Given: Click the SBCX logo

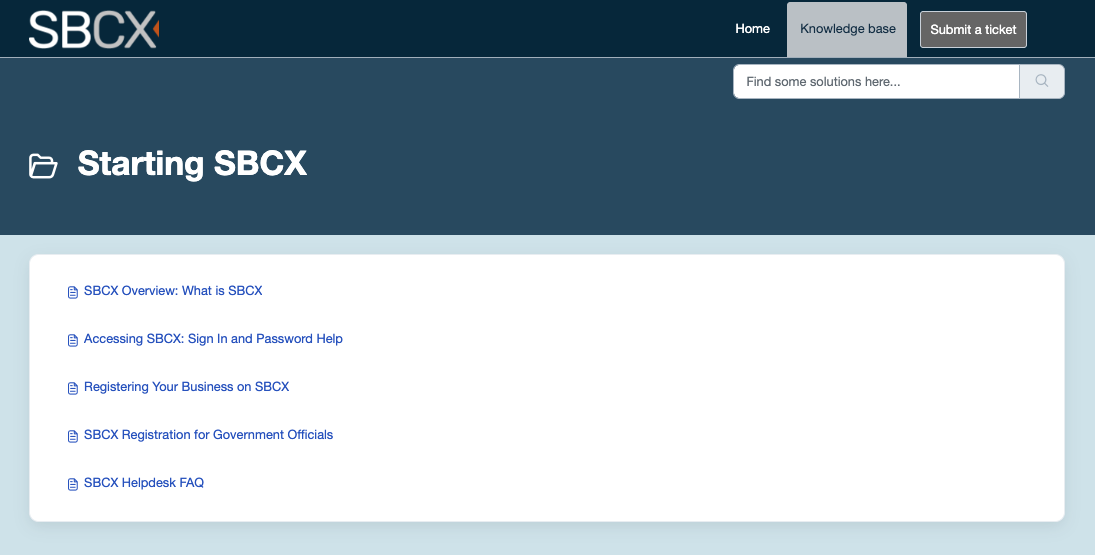Looking at the screenshot, I should [x=94, y=29].
